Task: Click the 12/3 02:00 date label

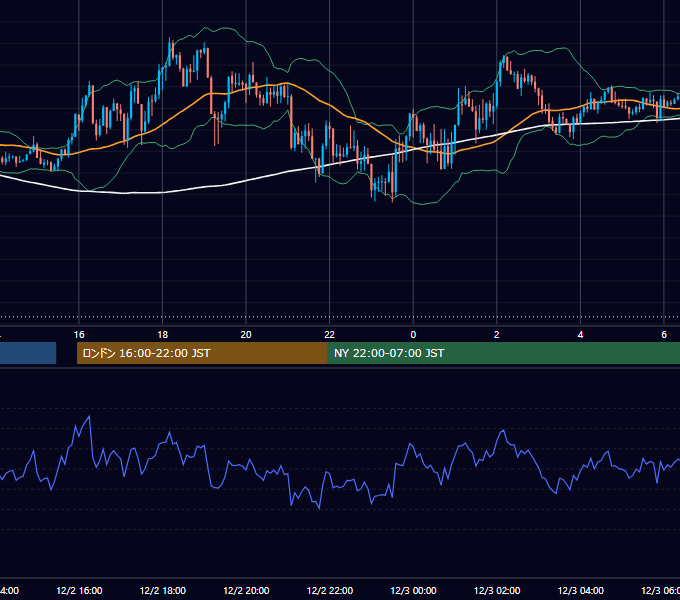Action: pyautogui.click(x=497, y=590)
